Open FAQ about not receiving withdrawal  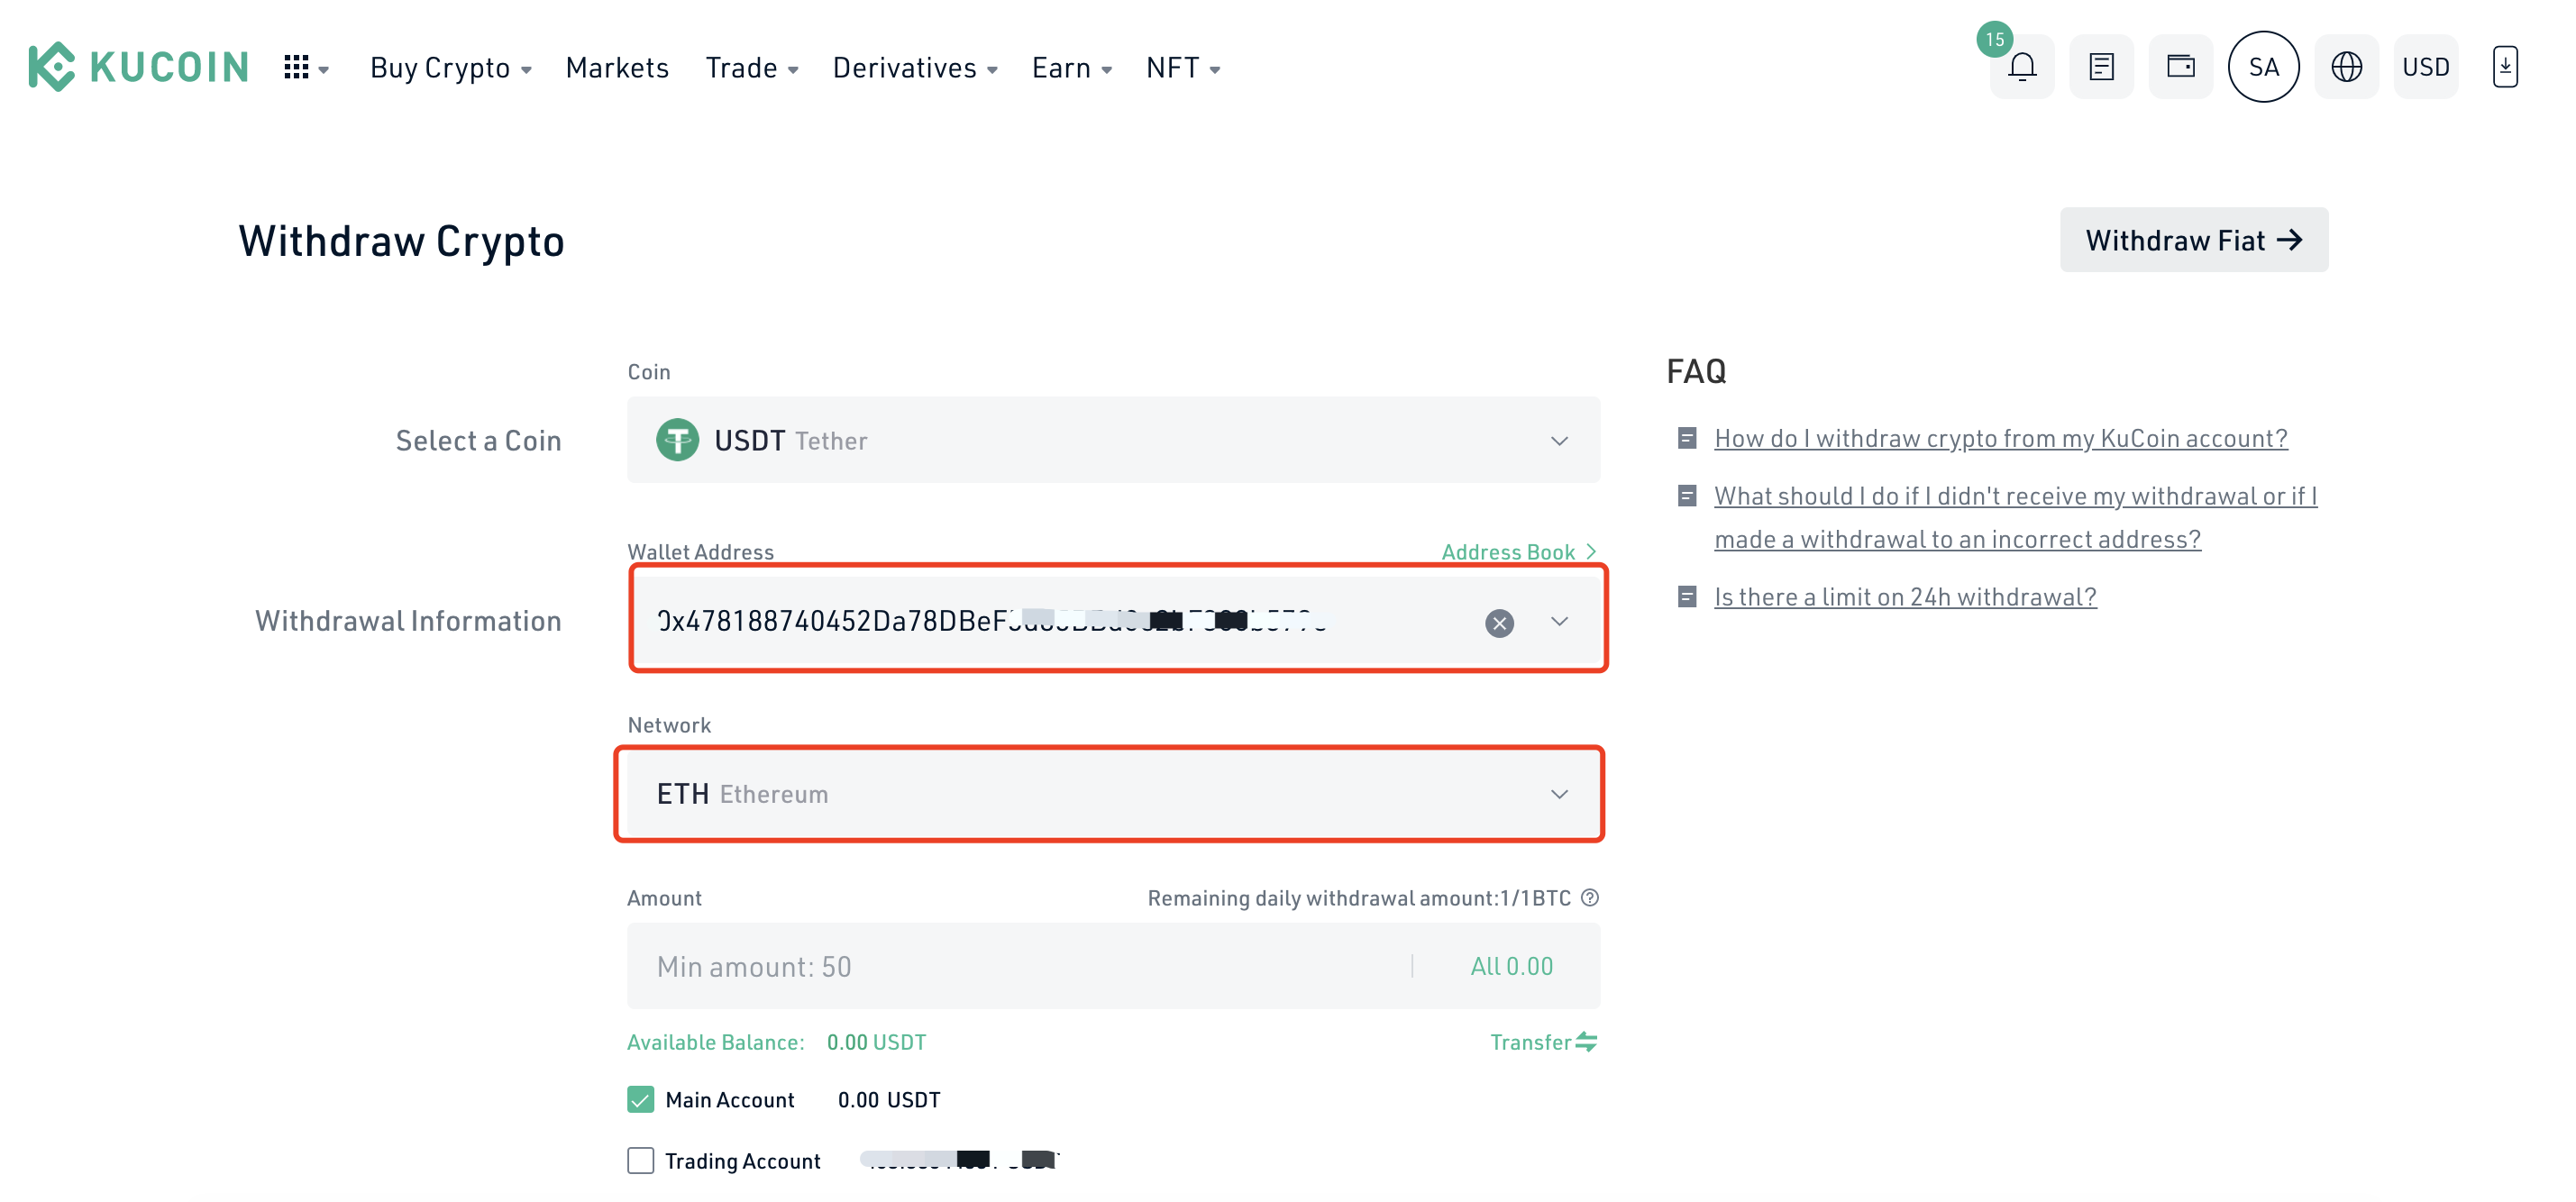click(2015, 517)
